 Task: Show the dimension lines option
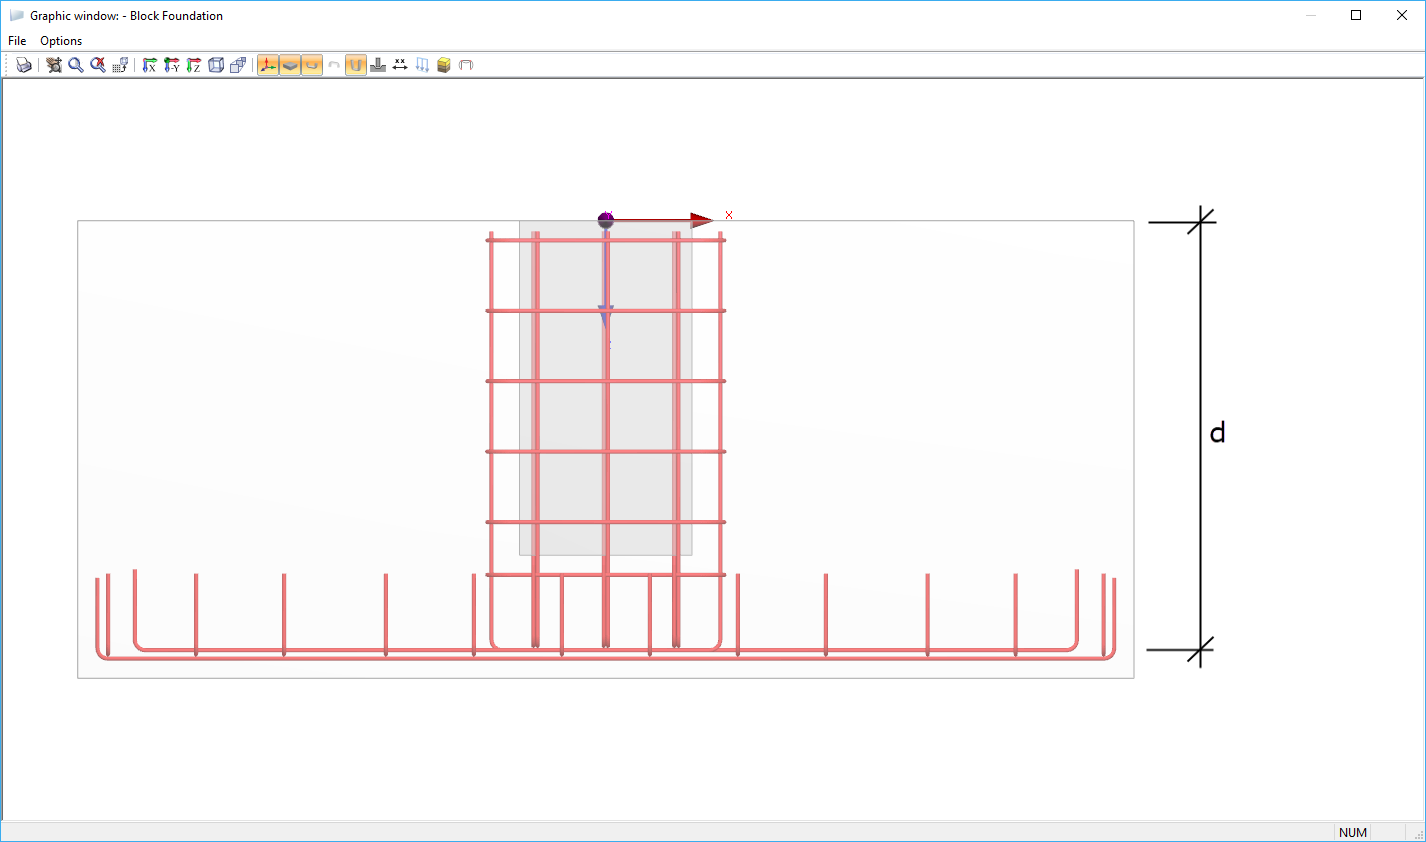point(399,64)
